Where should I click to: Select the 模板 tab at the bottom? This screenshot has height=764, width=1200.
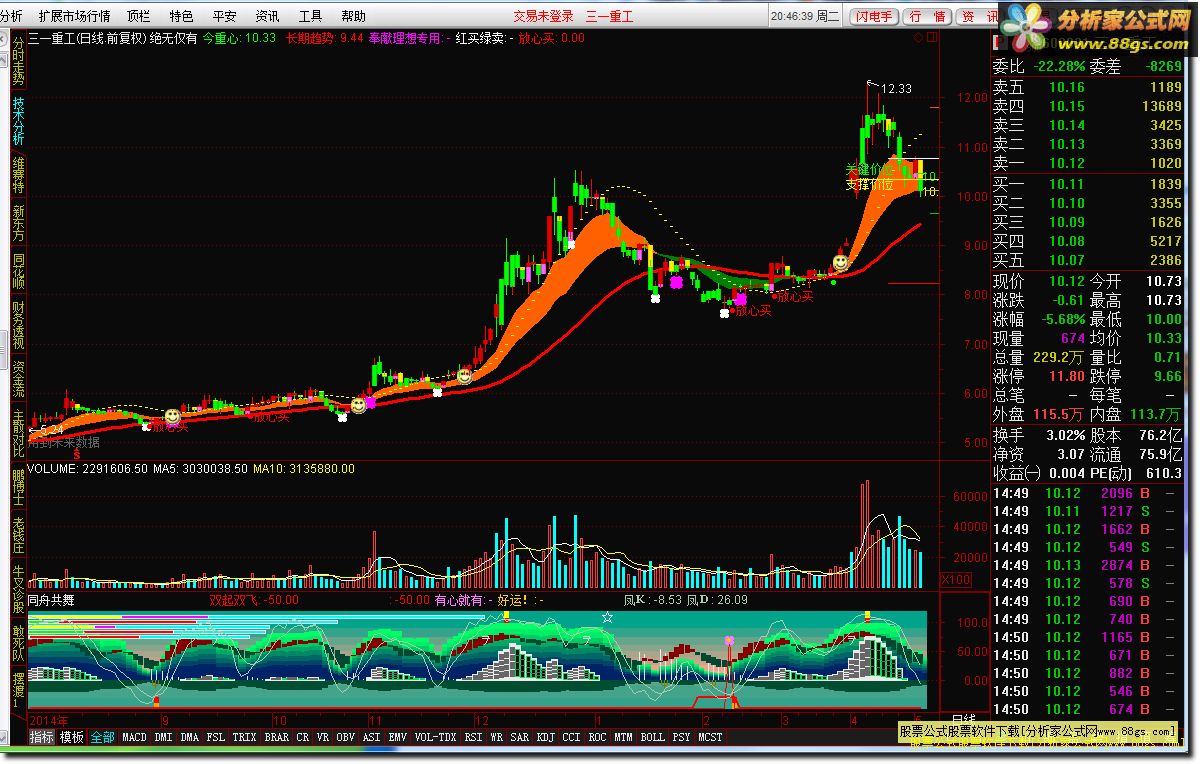71,737
